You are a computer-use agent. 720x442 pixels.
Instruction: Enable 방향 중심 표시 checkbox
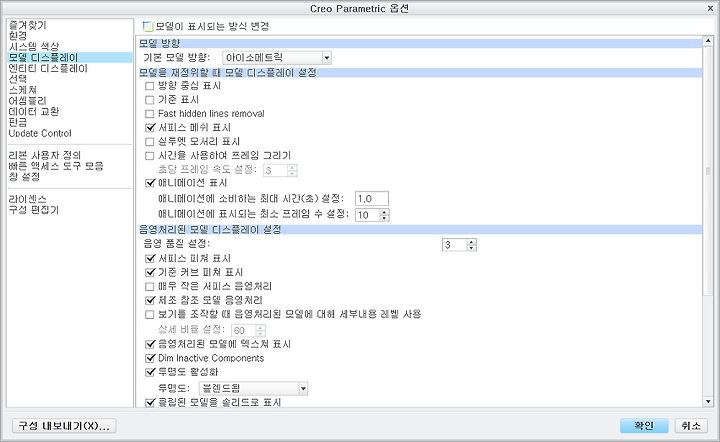(x=149, y=86)
